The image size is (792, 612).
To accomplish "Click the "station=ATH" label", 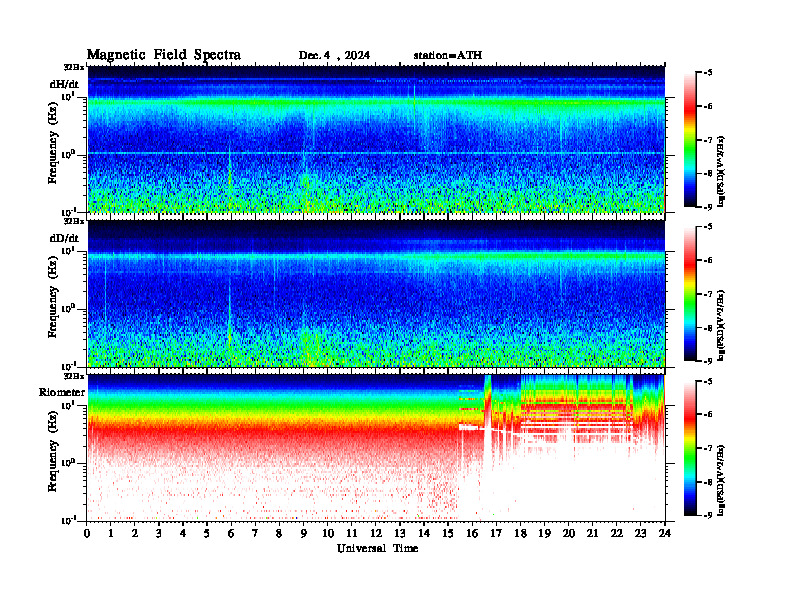I will [x=448, y=56].
